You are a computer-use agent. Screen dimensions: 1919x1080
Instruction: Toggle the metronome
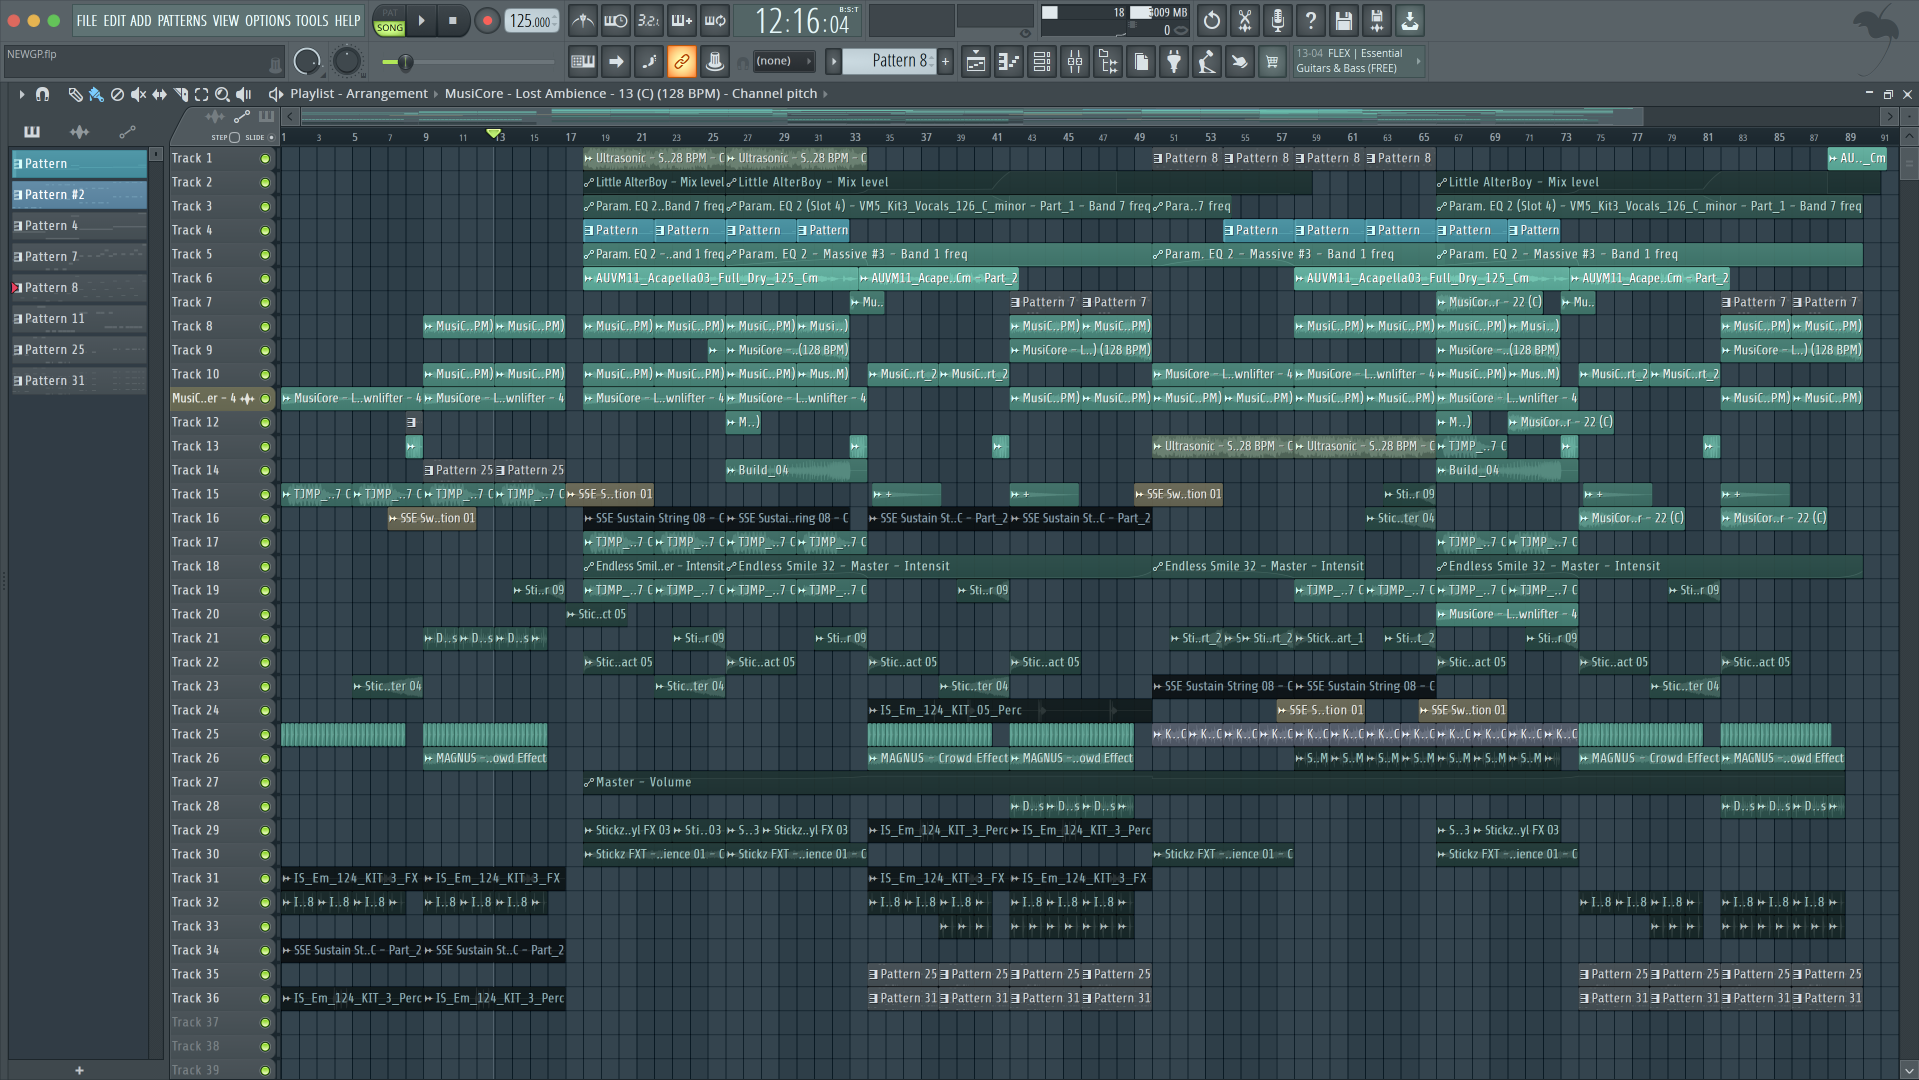[583, 20]
